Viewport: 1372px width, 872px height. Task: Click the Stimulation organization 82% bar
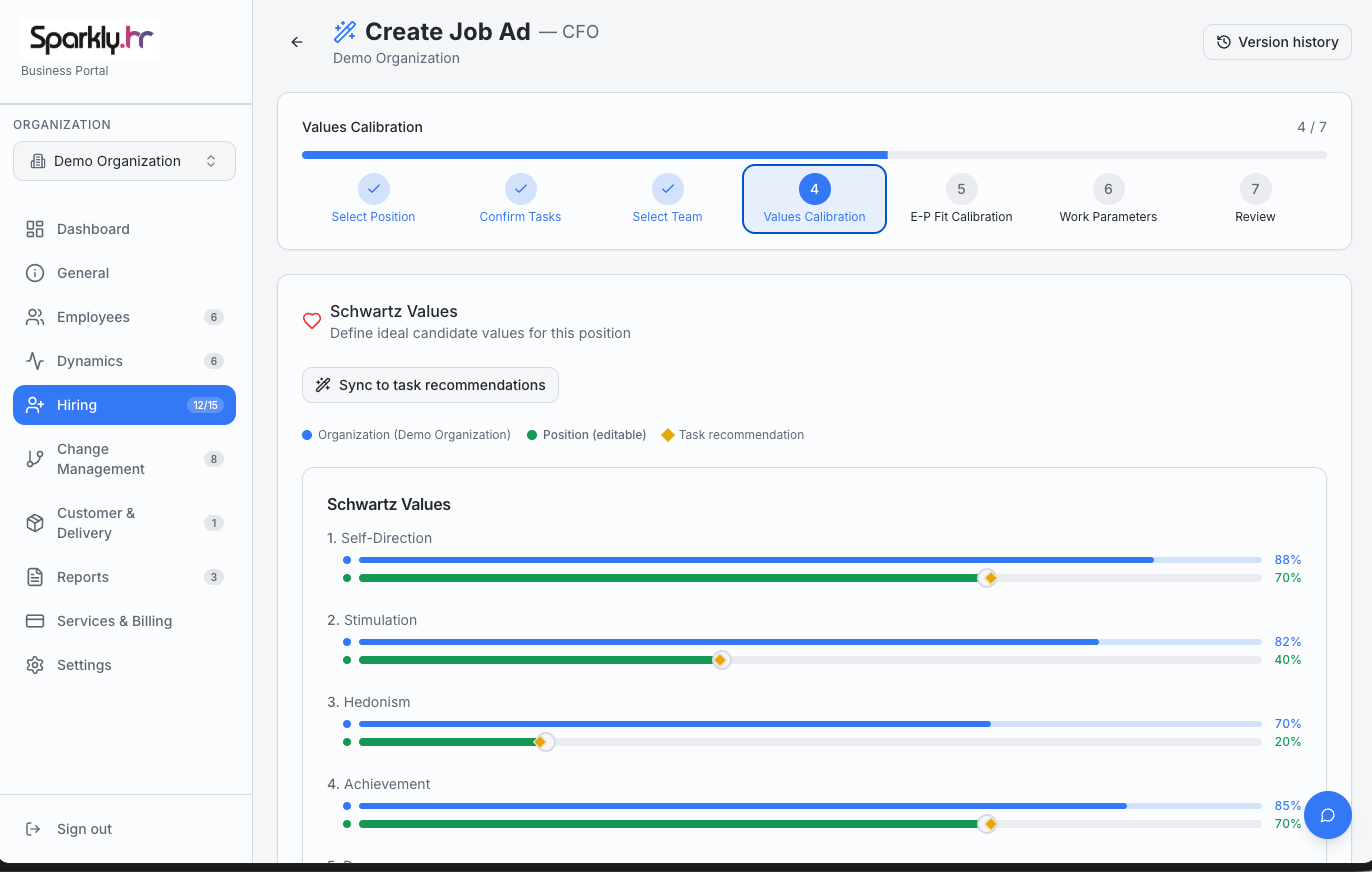click(x=810, y=642)
